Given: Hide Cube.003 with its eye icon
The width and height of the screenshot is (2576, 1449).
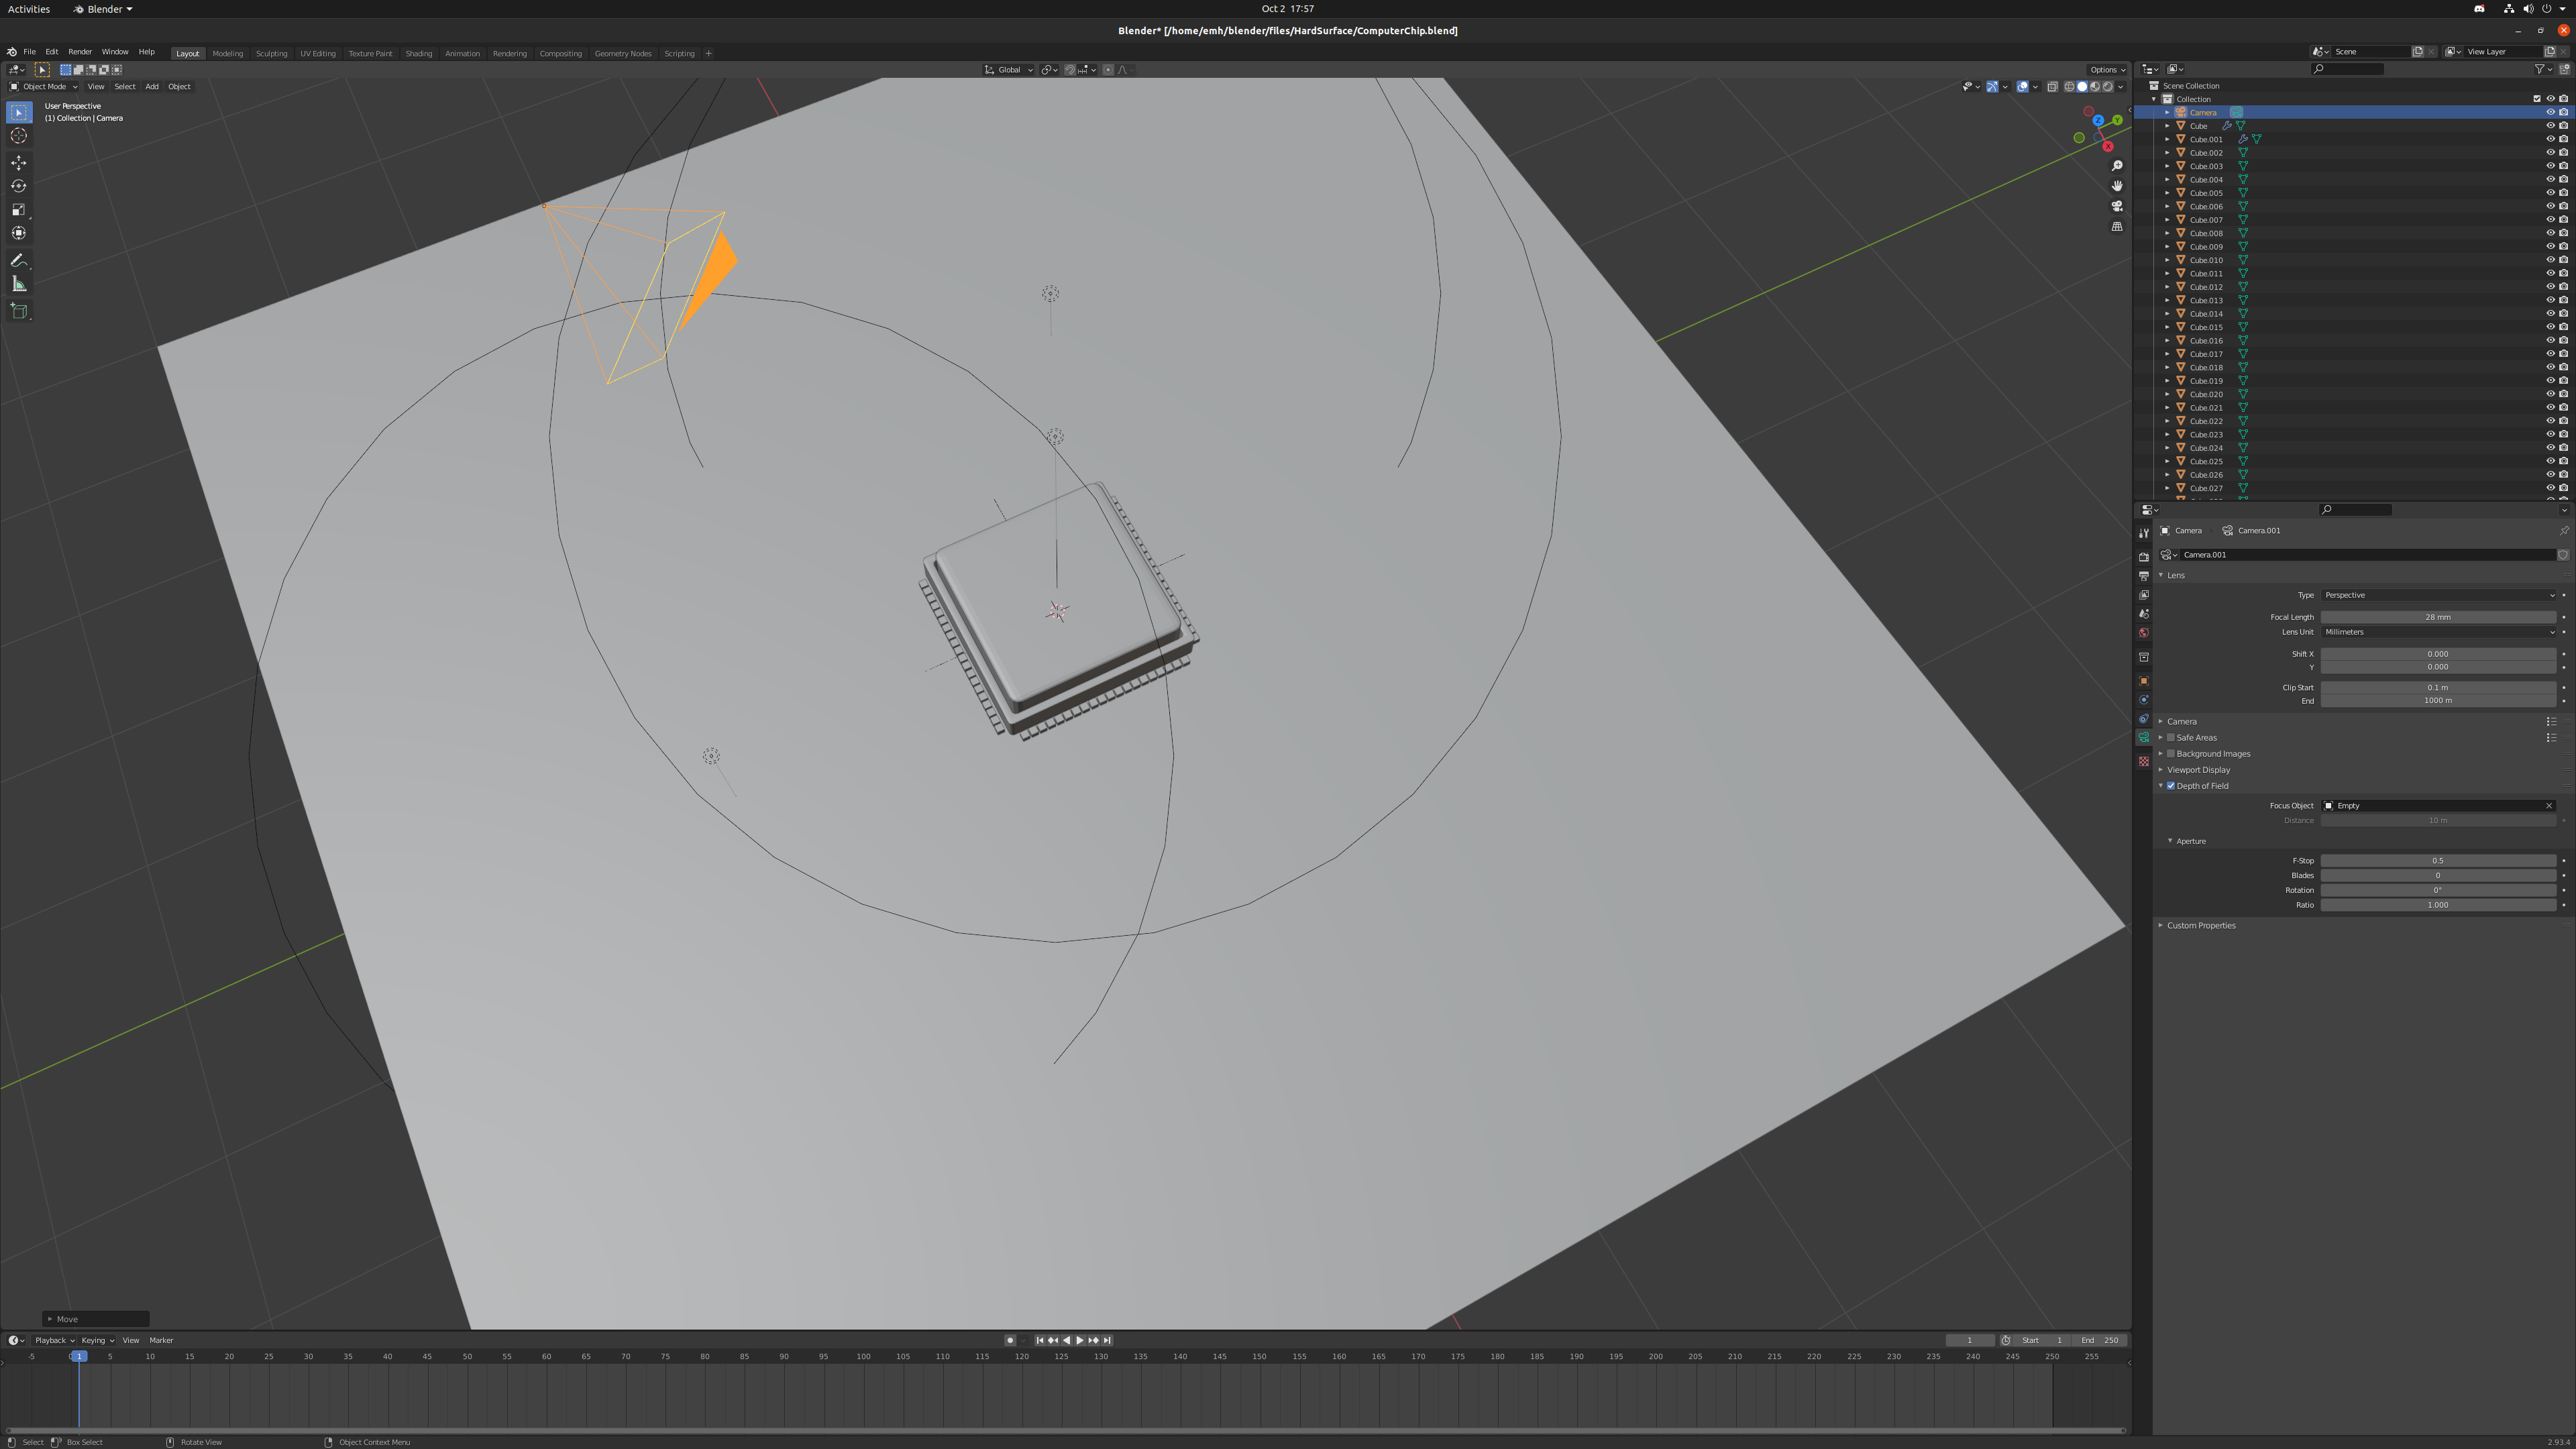Looking at the screenshot, I should pos(2550,166).
